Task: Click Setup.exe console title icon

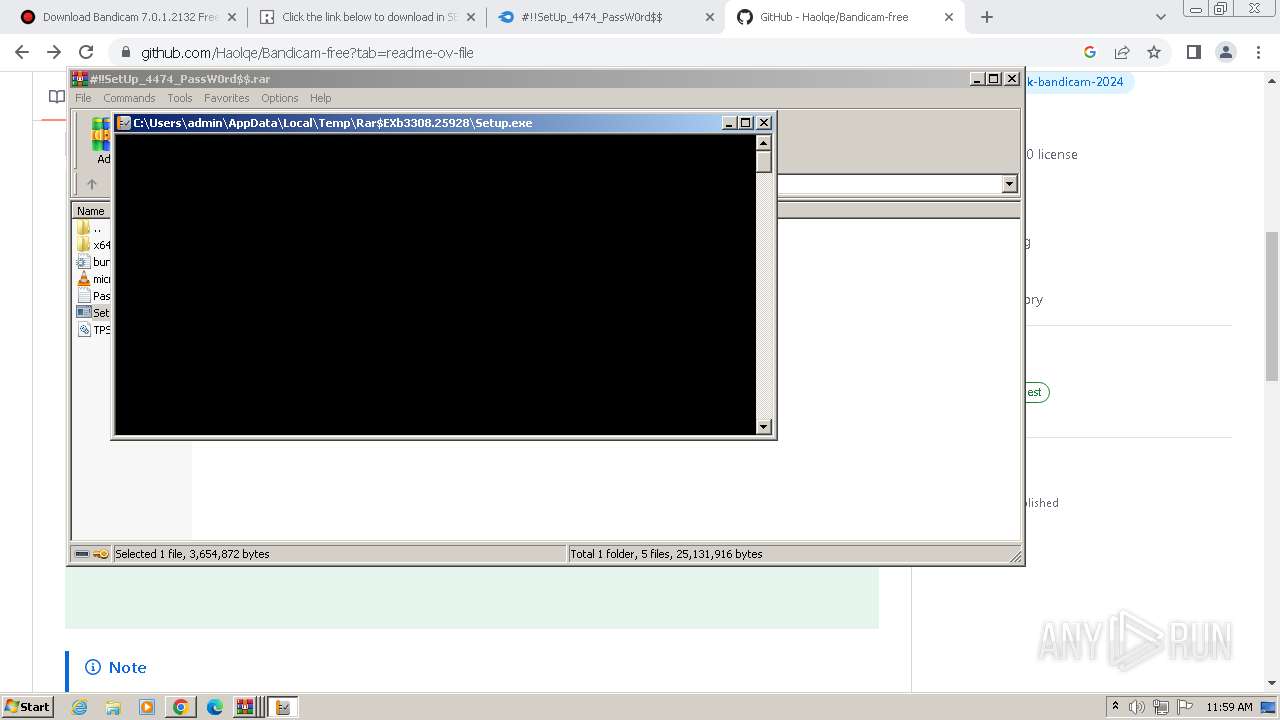Action: pos(124,123)
